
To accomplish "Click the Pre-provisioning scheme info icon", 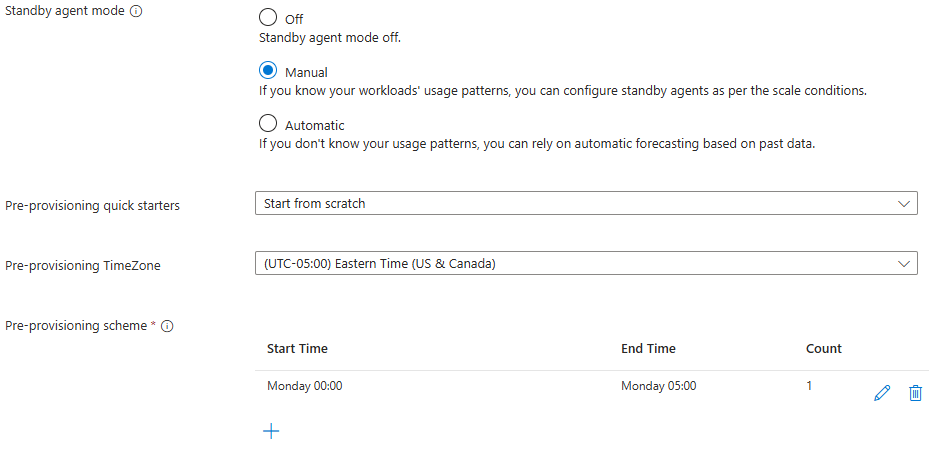I will click(167, 326).
